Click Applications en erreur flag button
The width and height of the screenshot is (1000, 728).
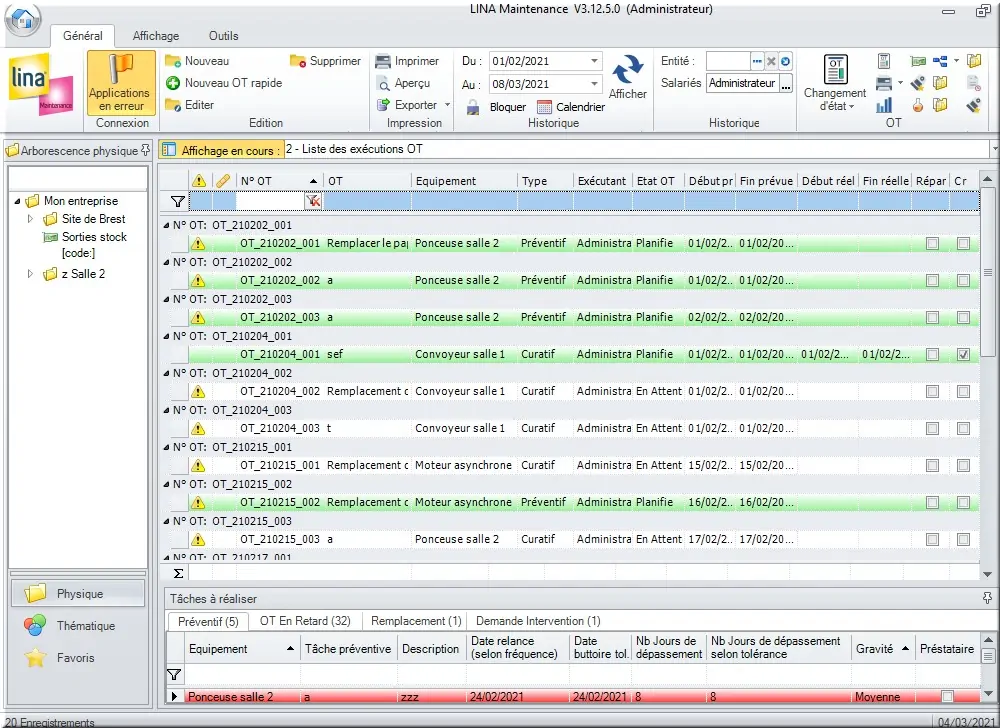coord(121,82)
